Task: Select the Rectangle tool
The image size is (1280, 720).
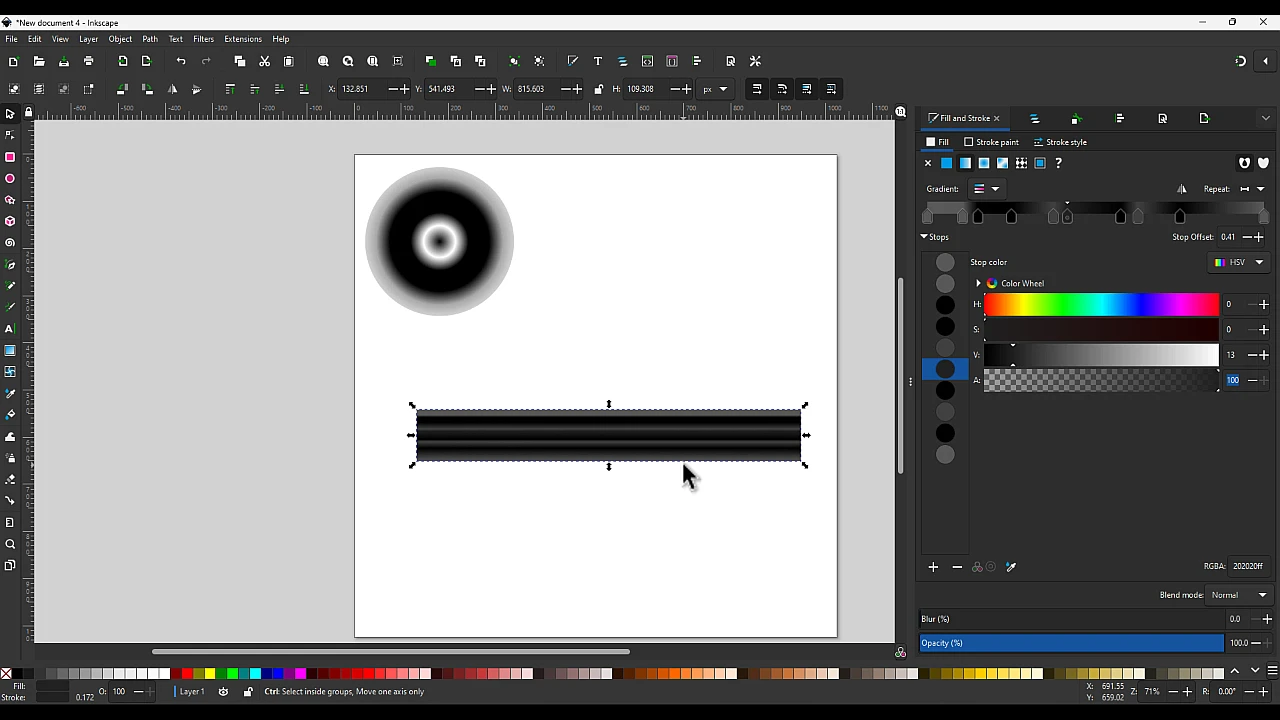Action: pos(10,157)
